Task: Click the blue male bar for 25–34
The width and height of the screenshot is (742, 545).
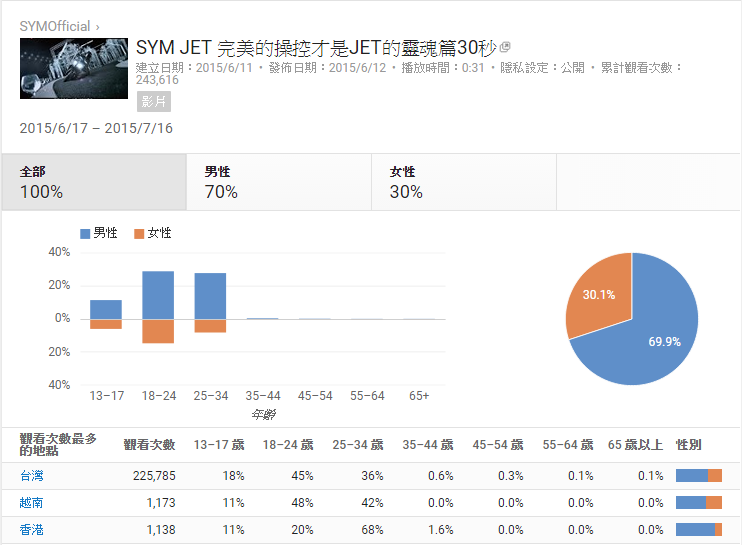Action: point(210,296)
